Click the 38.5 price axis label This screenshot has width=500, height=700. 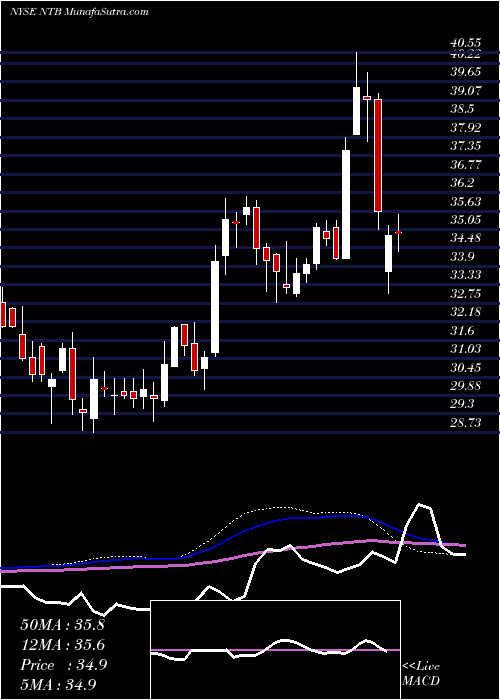coord(462,109)
